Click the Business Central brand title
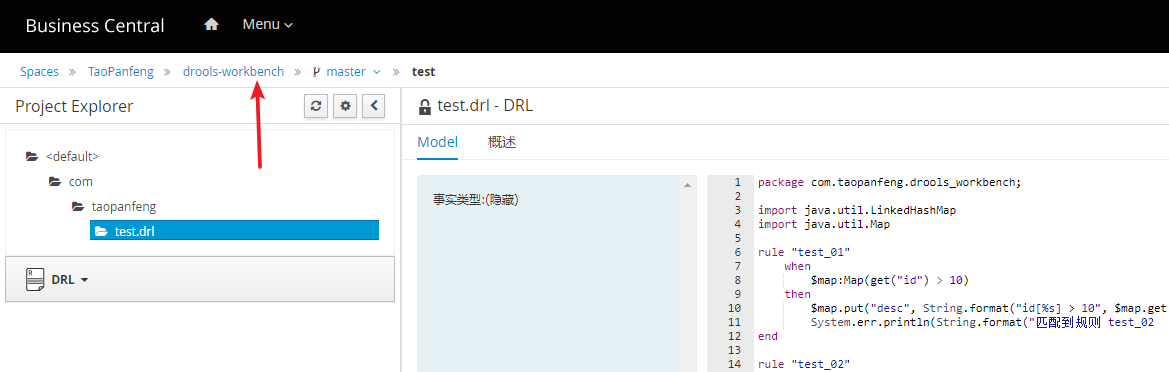 tap(95, 25)
